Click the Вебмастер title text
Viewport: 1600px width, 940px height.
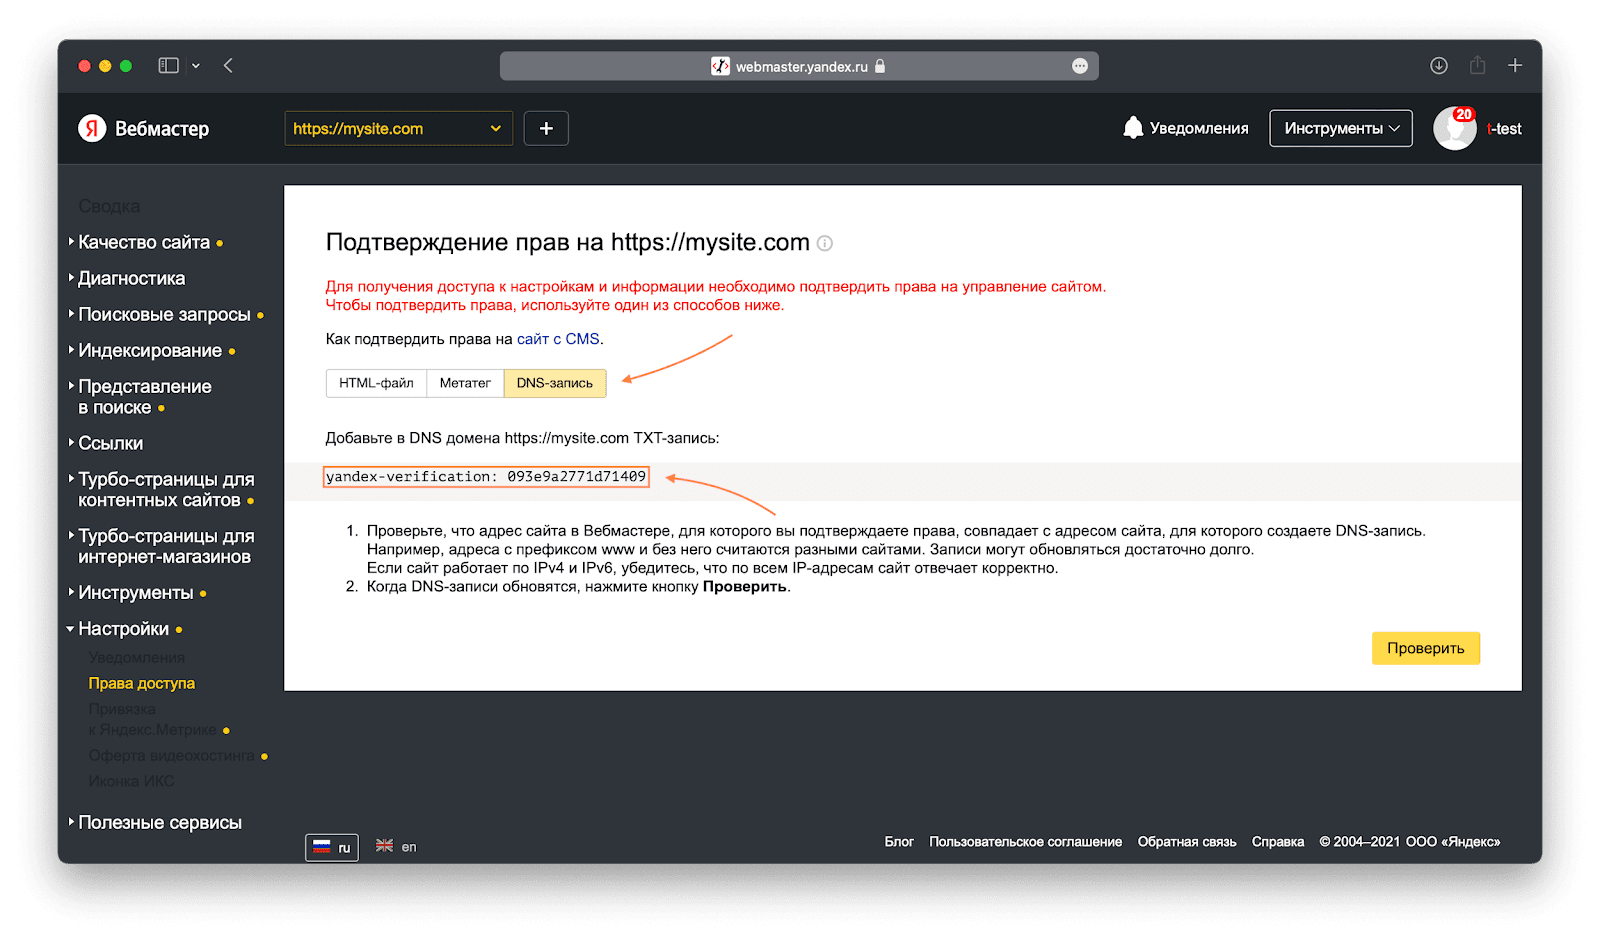[x=162, y=129]
